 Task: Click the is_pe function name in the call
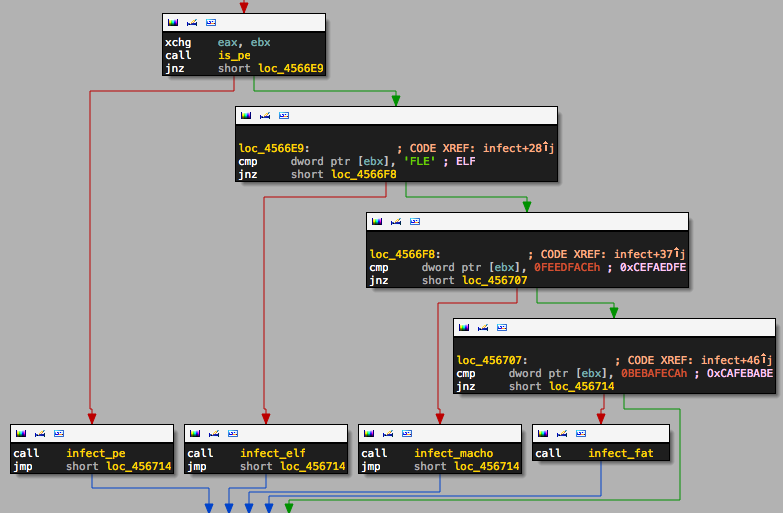pos(234,55)
